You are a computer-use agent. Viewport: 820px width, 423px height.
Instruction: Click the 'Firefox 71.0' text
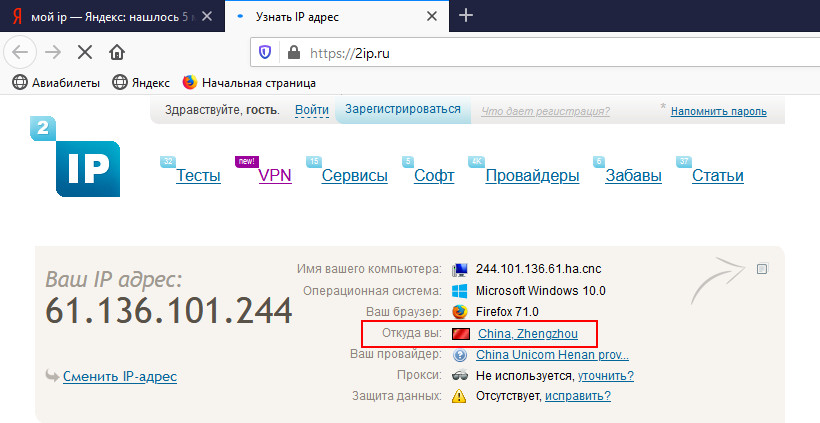tap(507, 312)
